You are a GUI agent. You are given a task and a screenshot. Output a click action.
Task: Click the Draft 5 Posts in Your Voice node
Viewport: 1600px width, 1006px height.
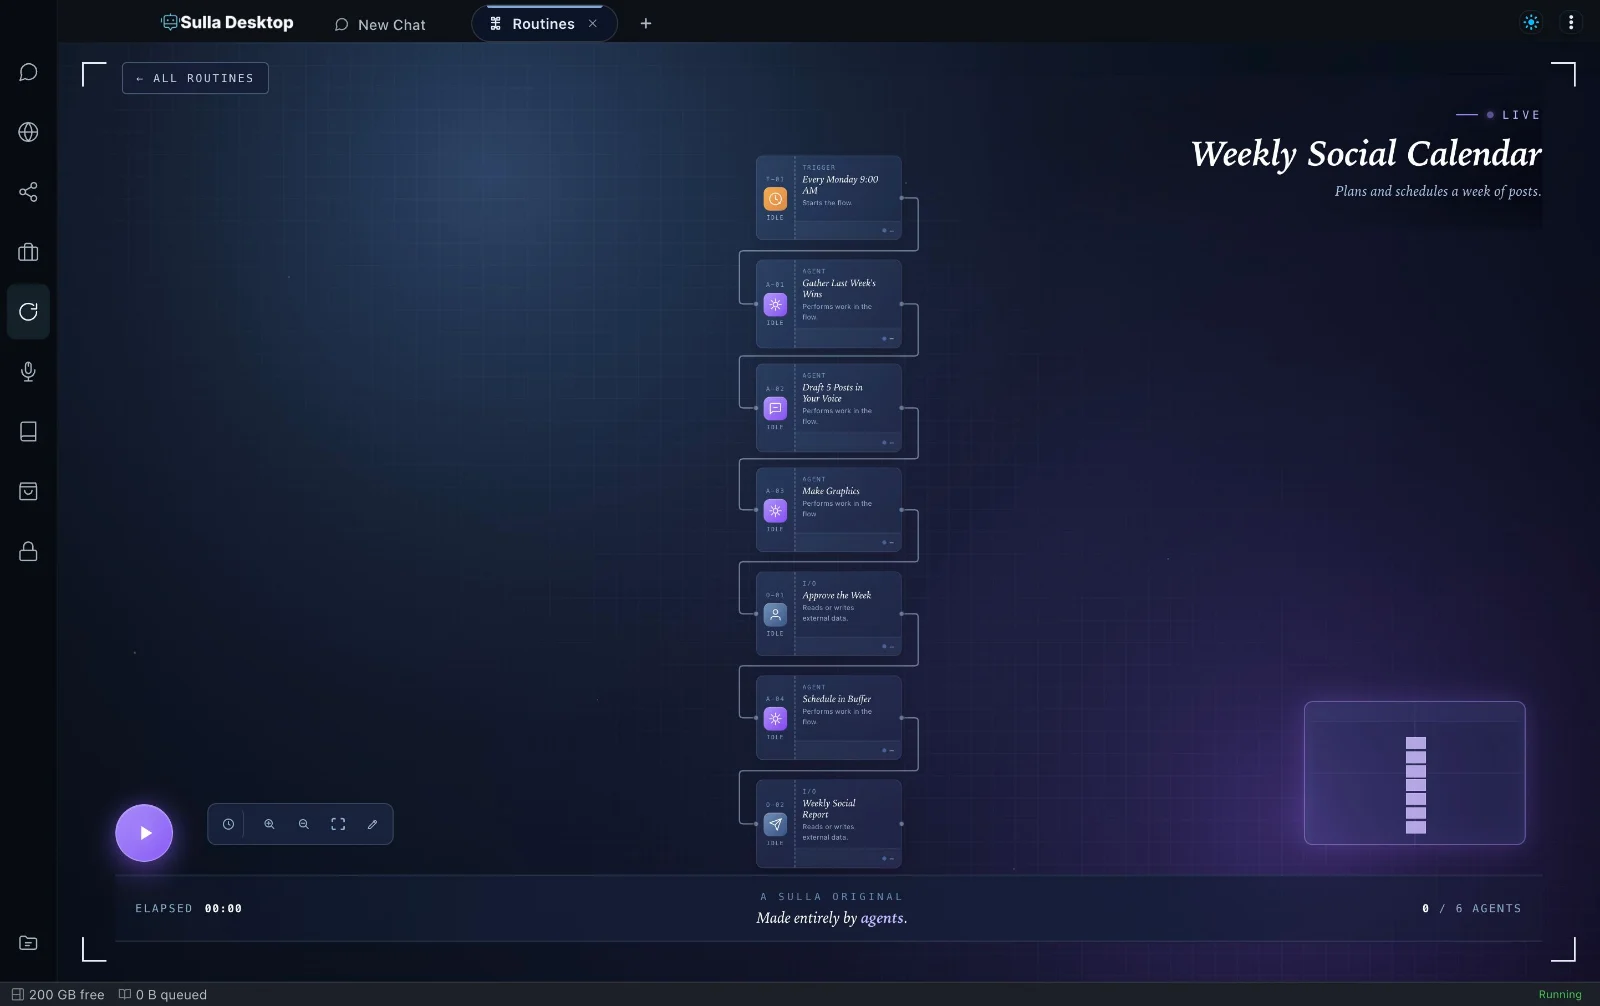[x=829, y=408]
